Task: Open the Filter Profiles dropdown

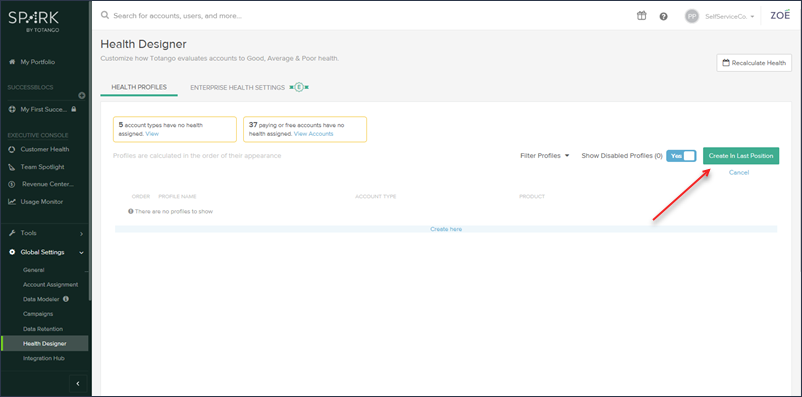Action: pyautogui.click(x=545, y=156)
